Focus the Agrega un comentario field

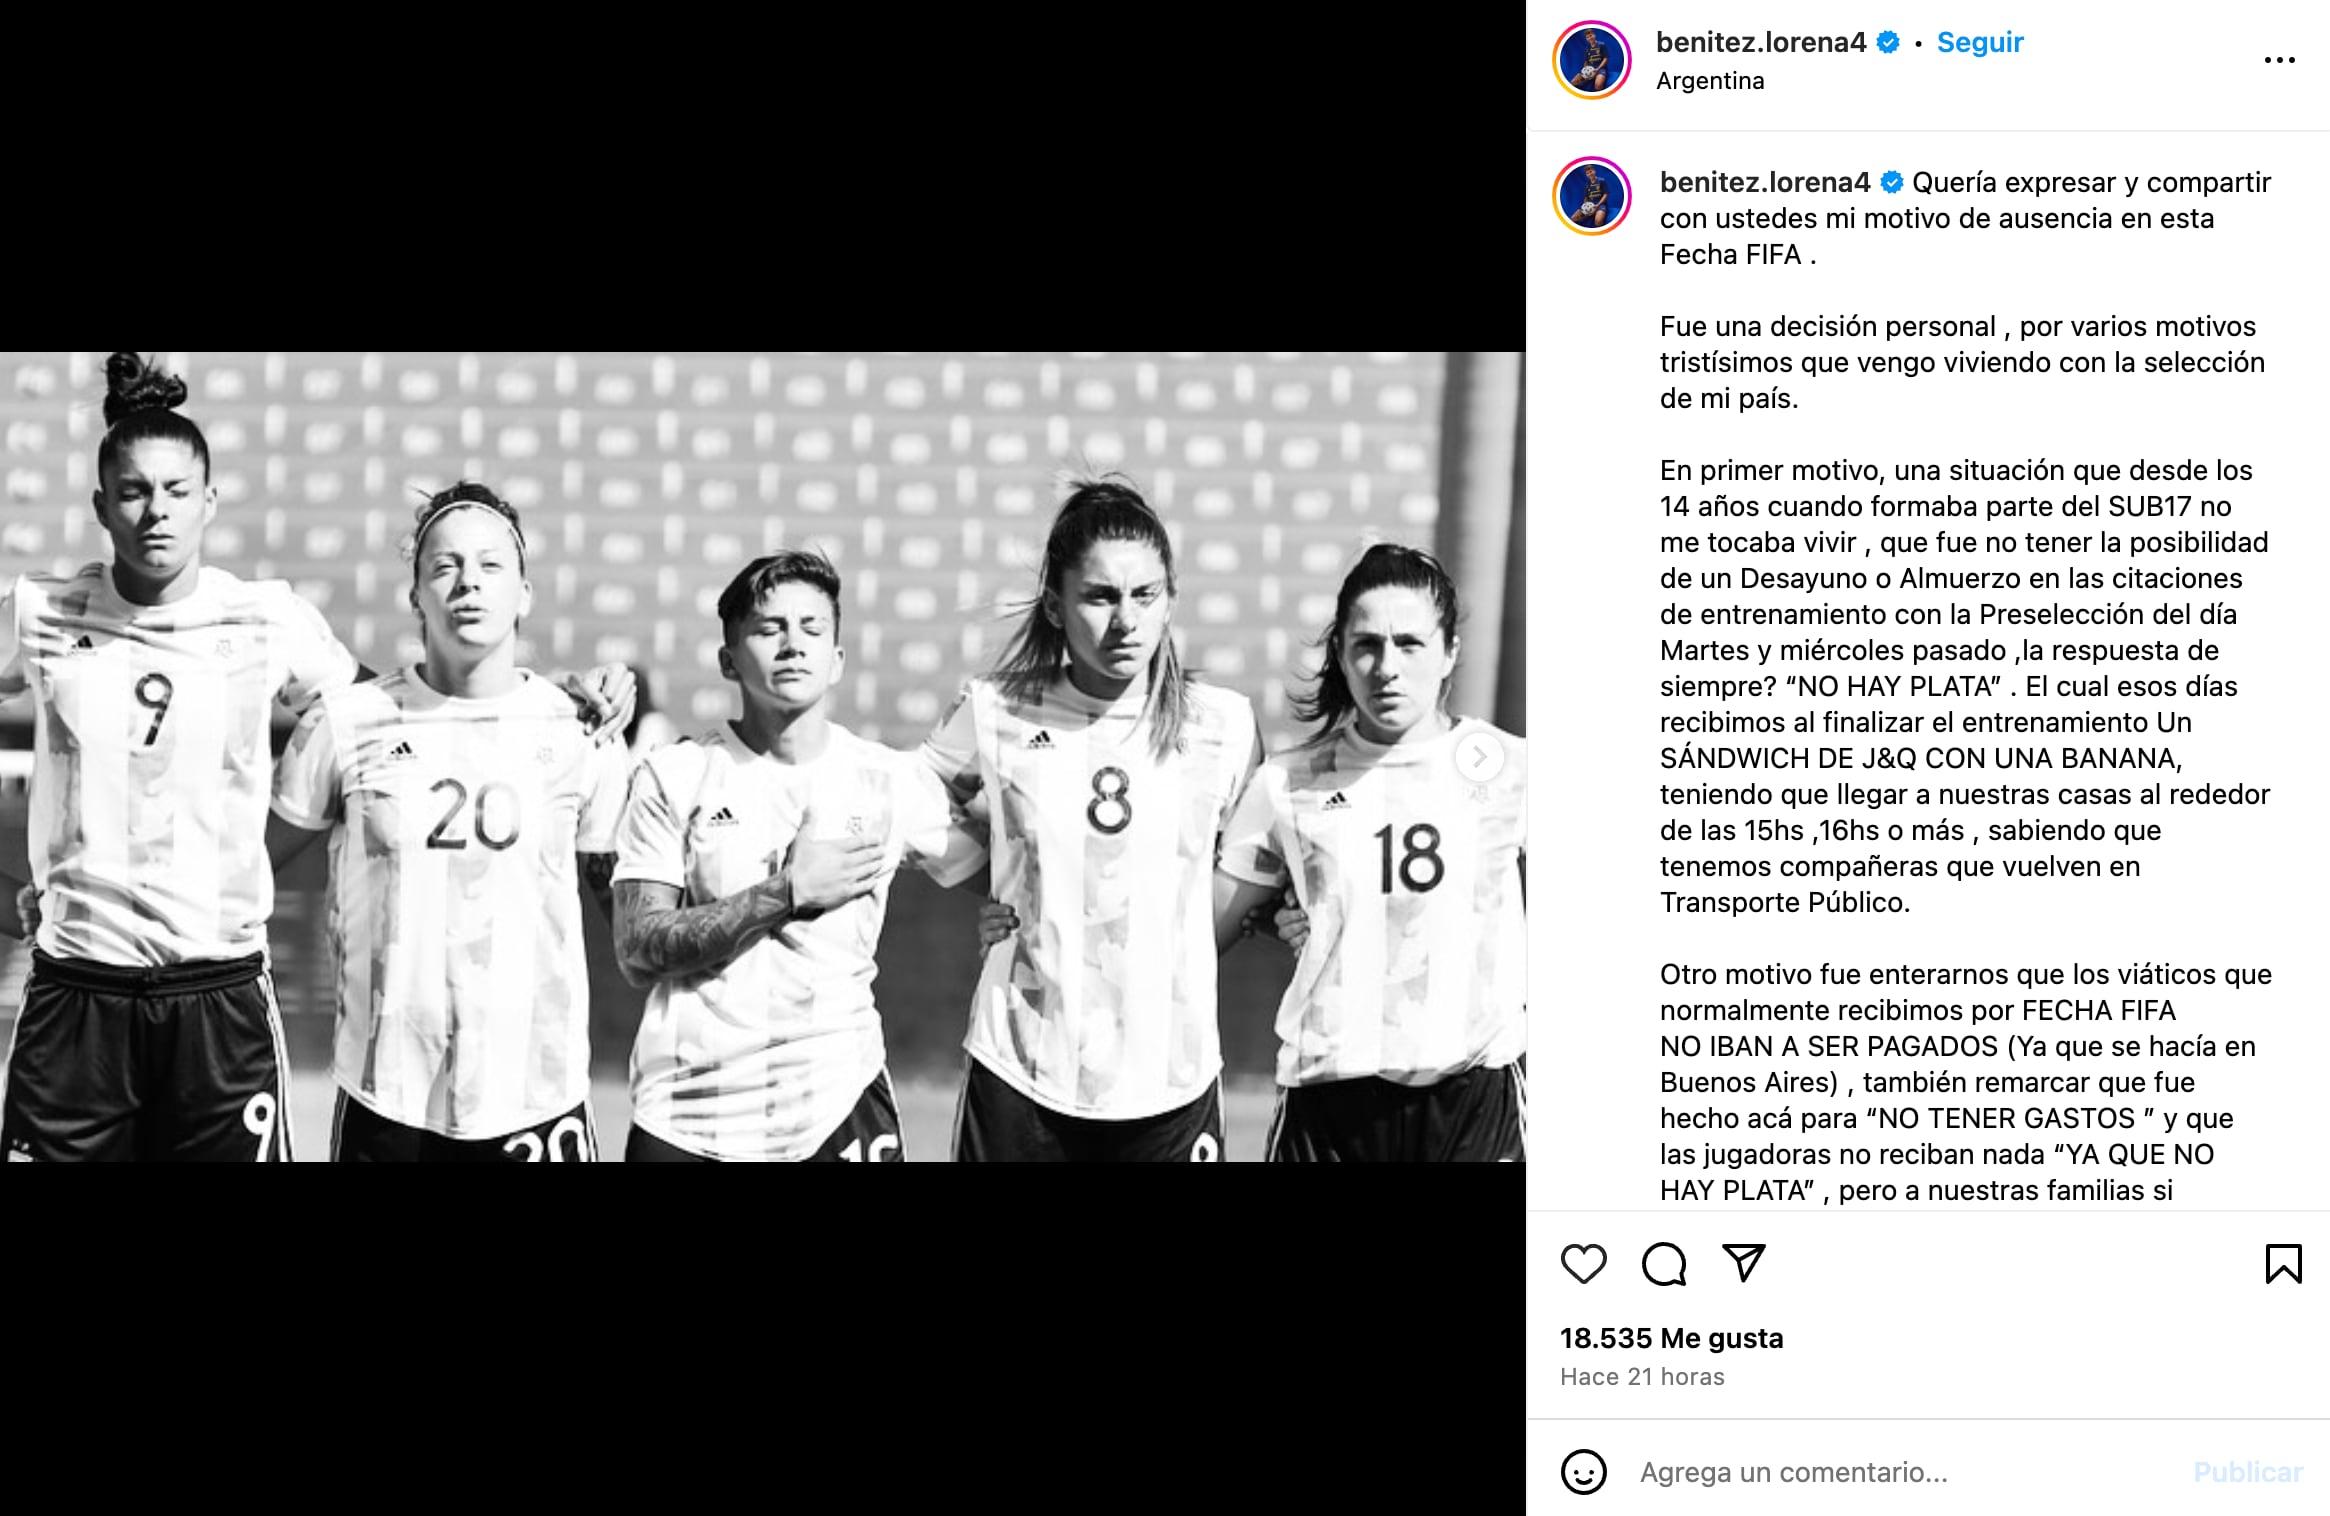1900,1472
